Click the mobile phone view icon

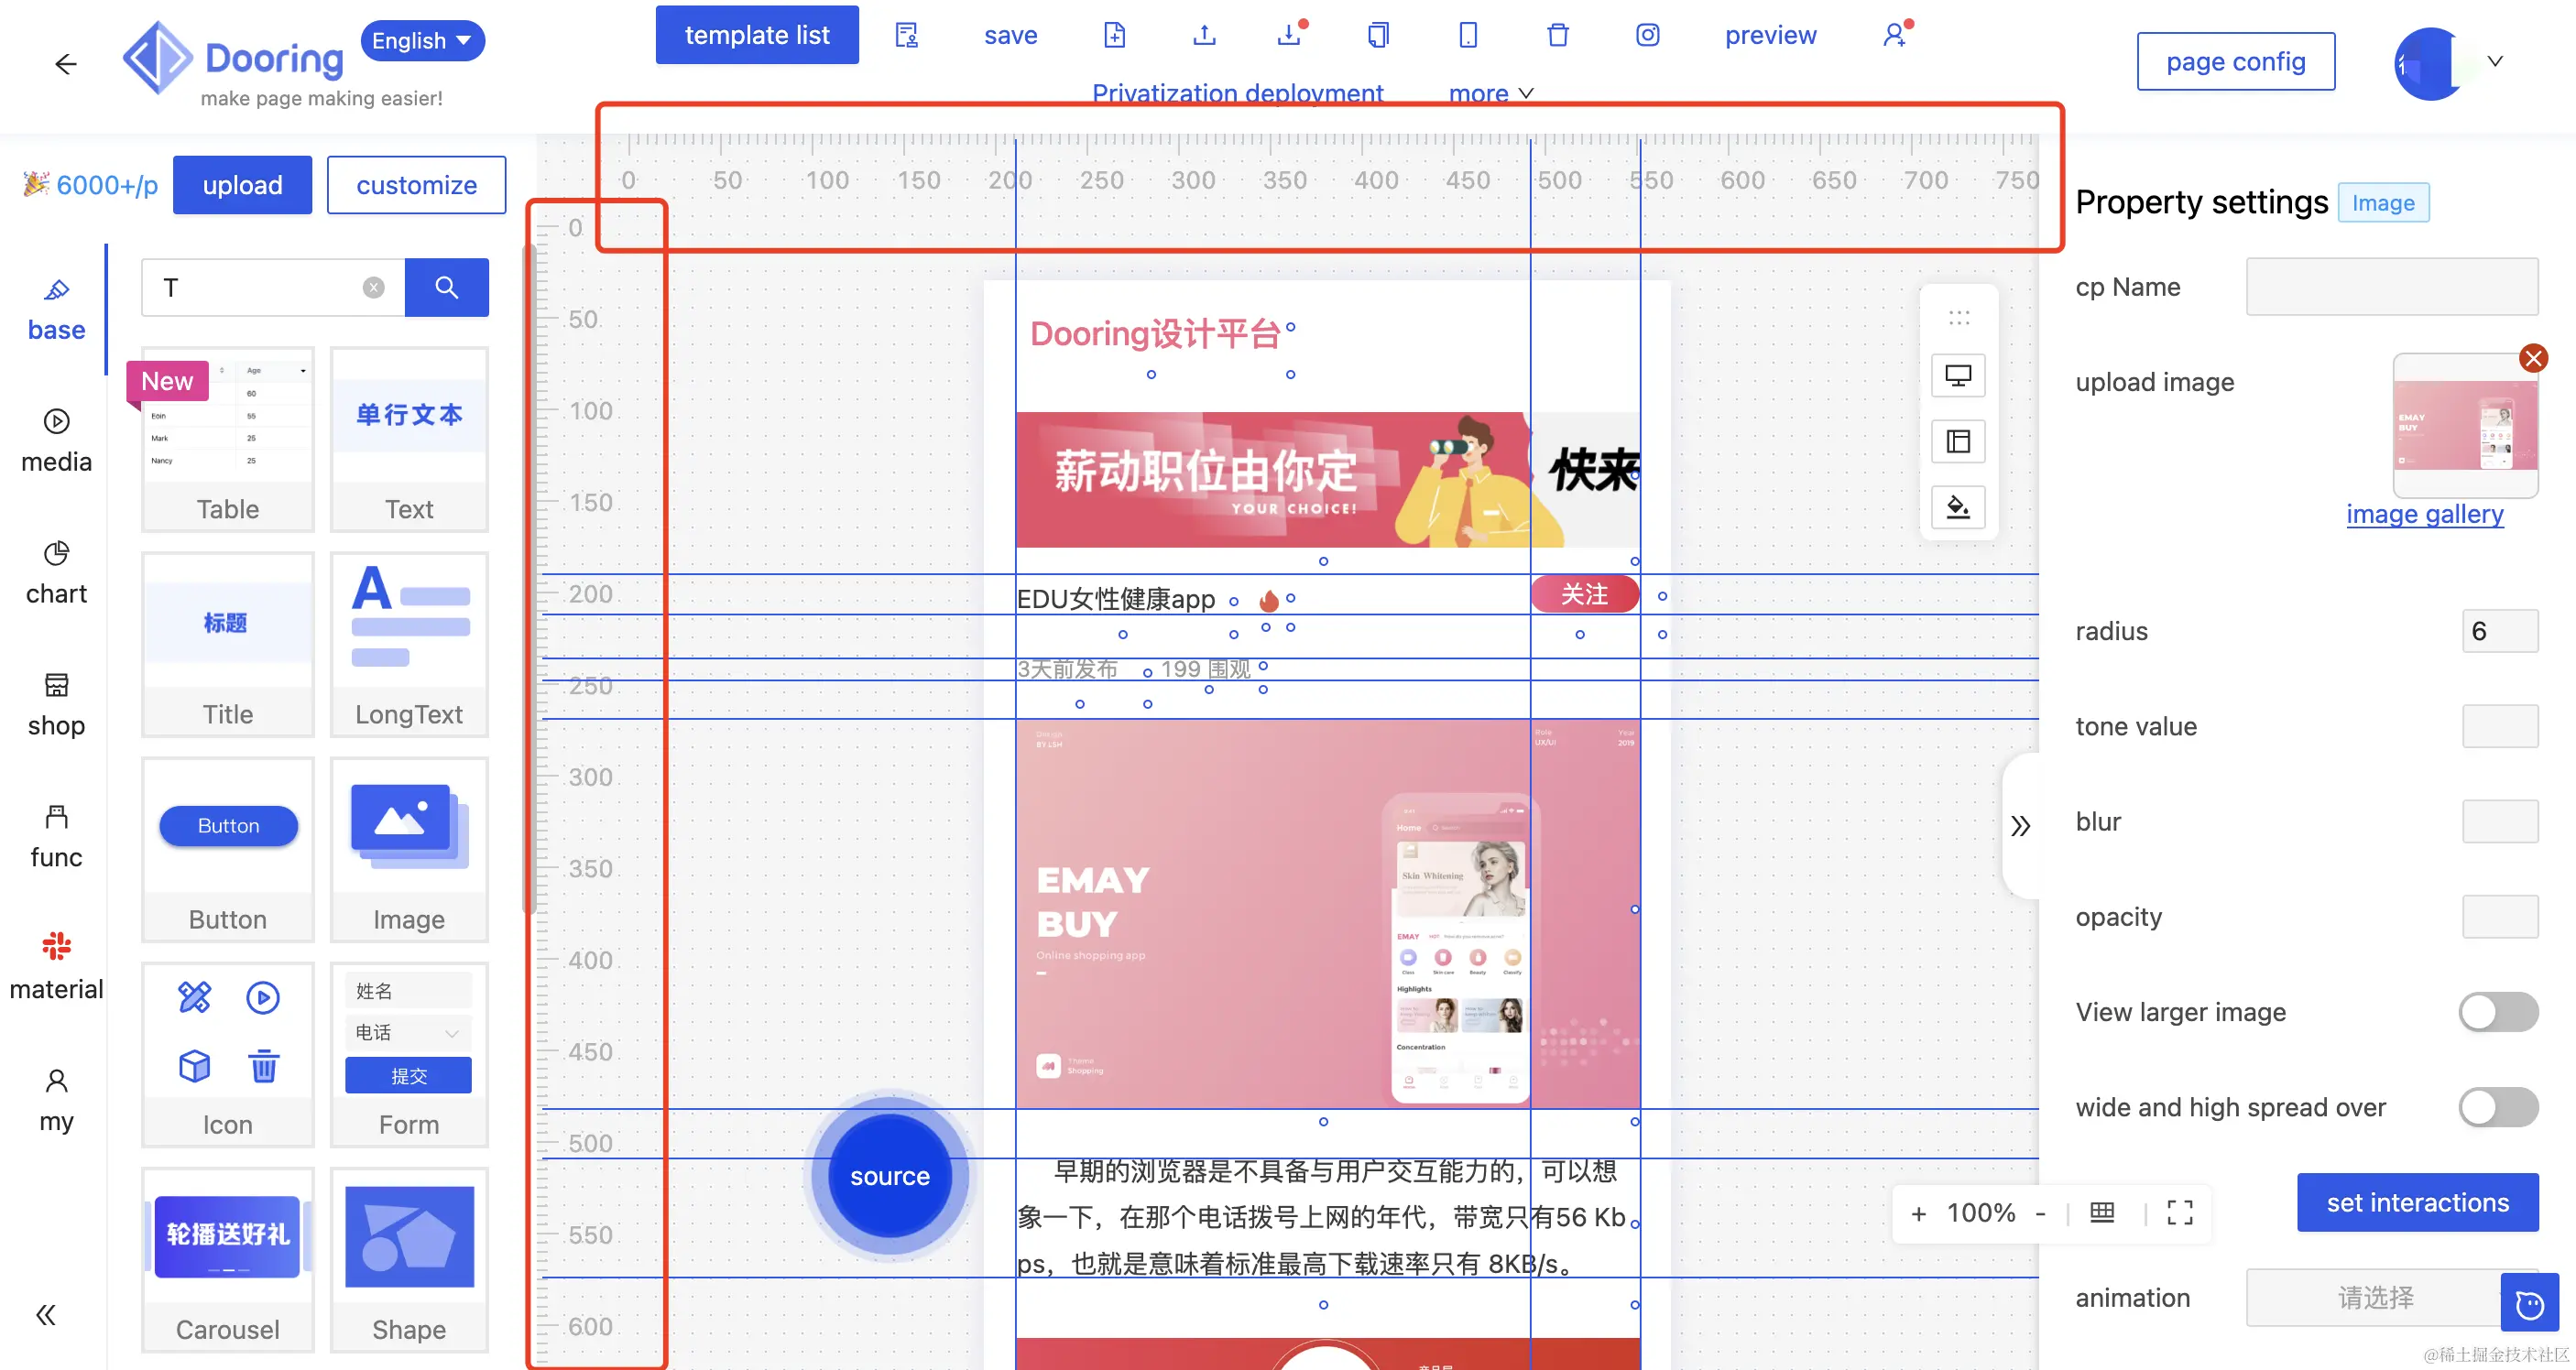coord(1467,35)
